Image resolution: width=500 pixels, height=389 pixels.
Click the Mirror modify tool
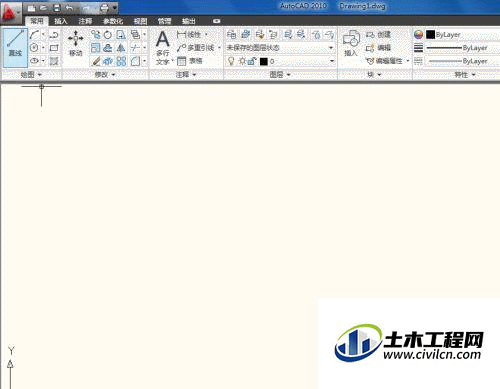[121, 48]
